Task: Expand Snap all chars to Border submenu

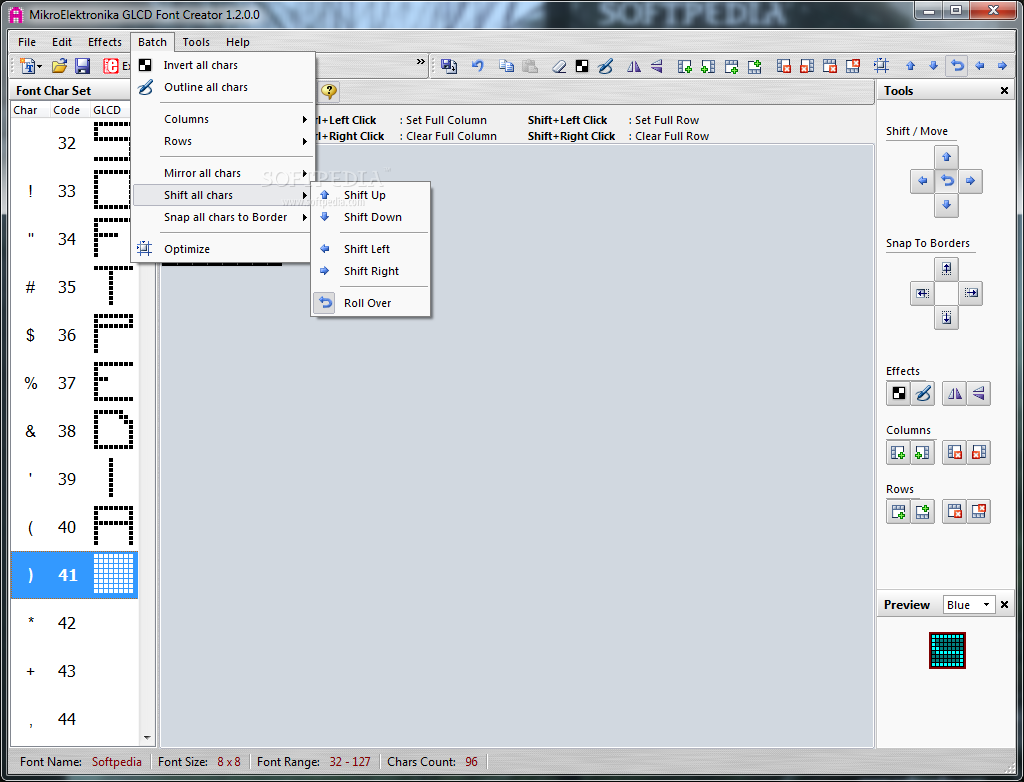Action: (x=223, y=217)
